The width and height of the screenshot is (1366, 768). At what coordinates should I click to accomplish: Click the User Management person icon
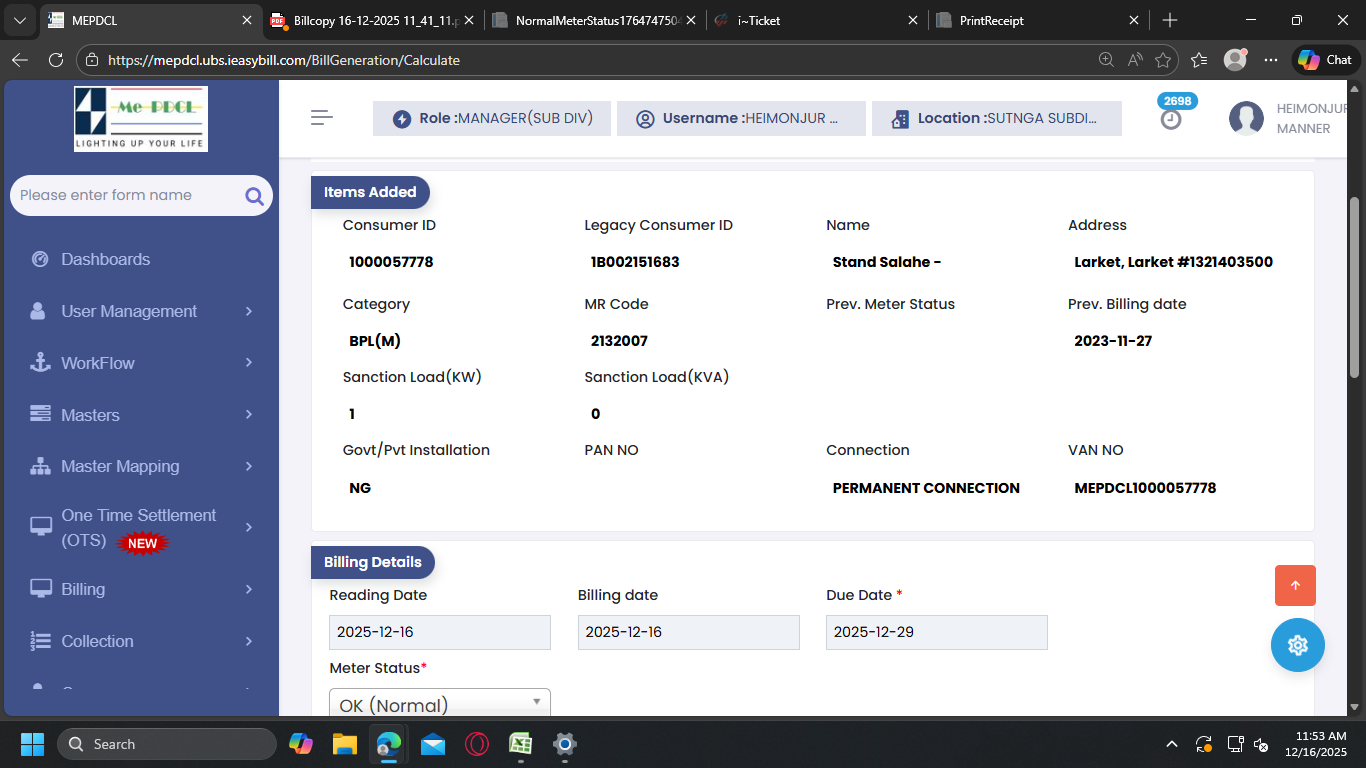38,311
